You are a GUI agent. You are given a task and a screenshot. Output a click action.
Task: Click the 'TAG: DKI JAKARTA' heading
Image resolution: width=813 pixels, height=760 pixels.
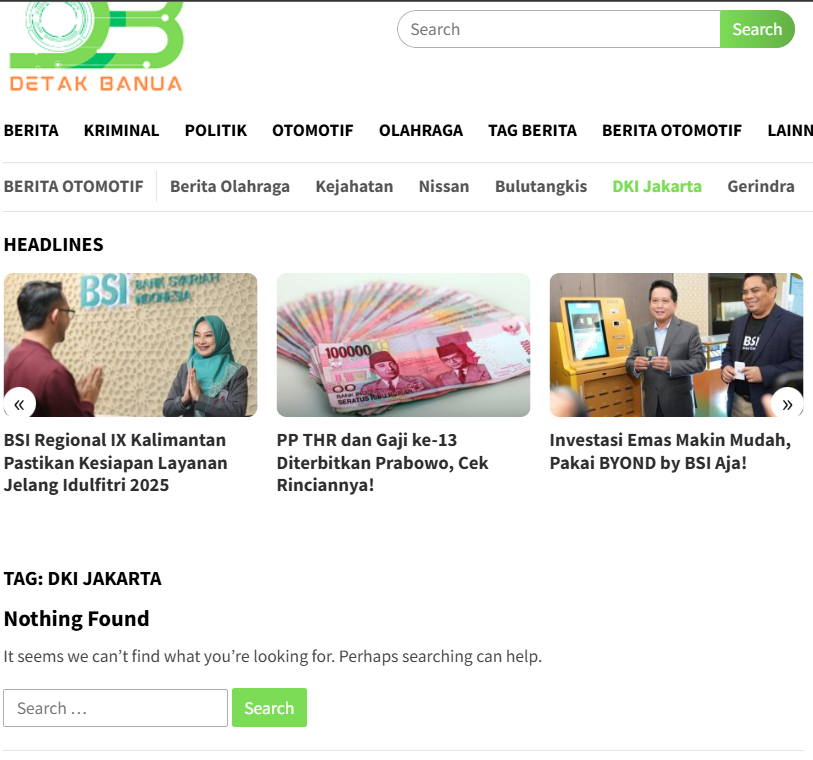[x=82, y=579]
